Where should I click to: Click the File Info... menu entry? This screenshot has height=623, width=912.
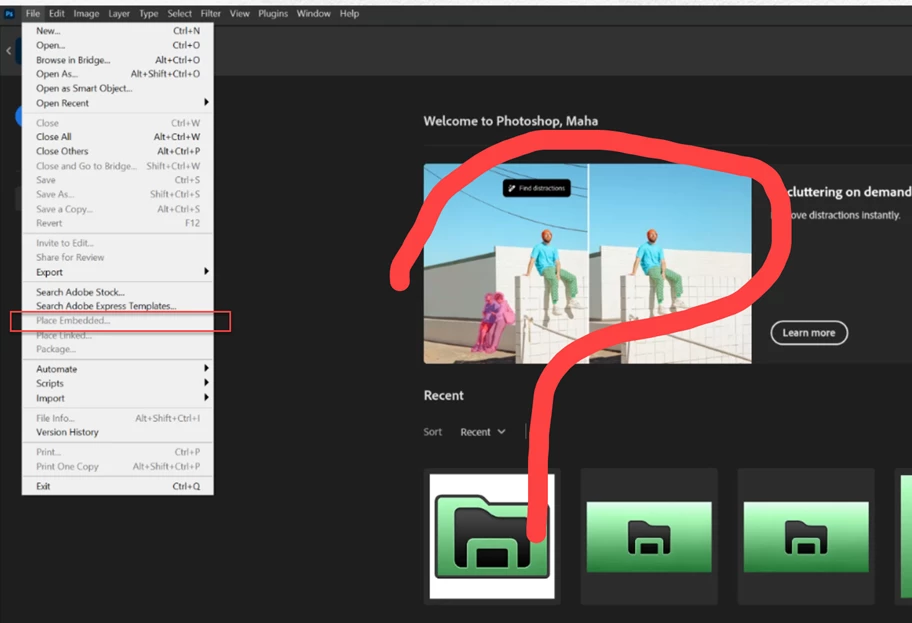coord(117,418)
